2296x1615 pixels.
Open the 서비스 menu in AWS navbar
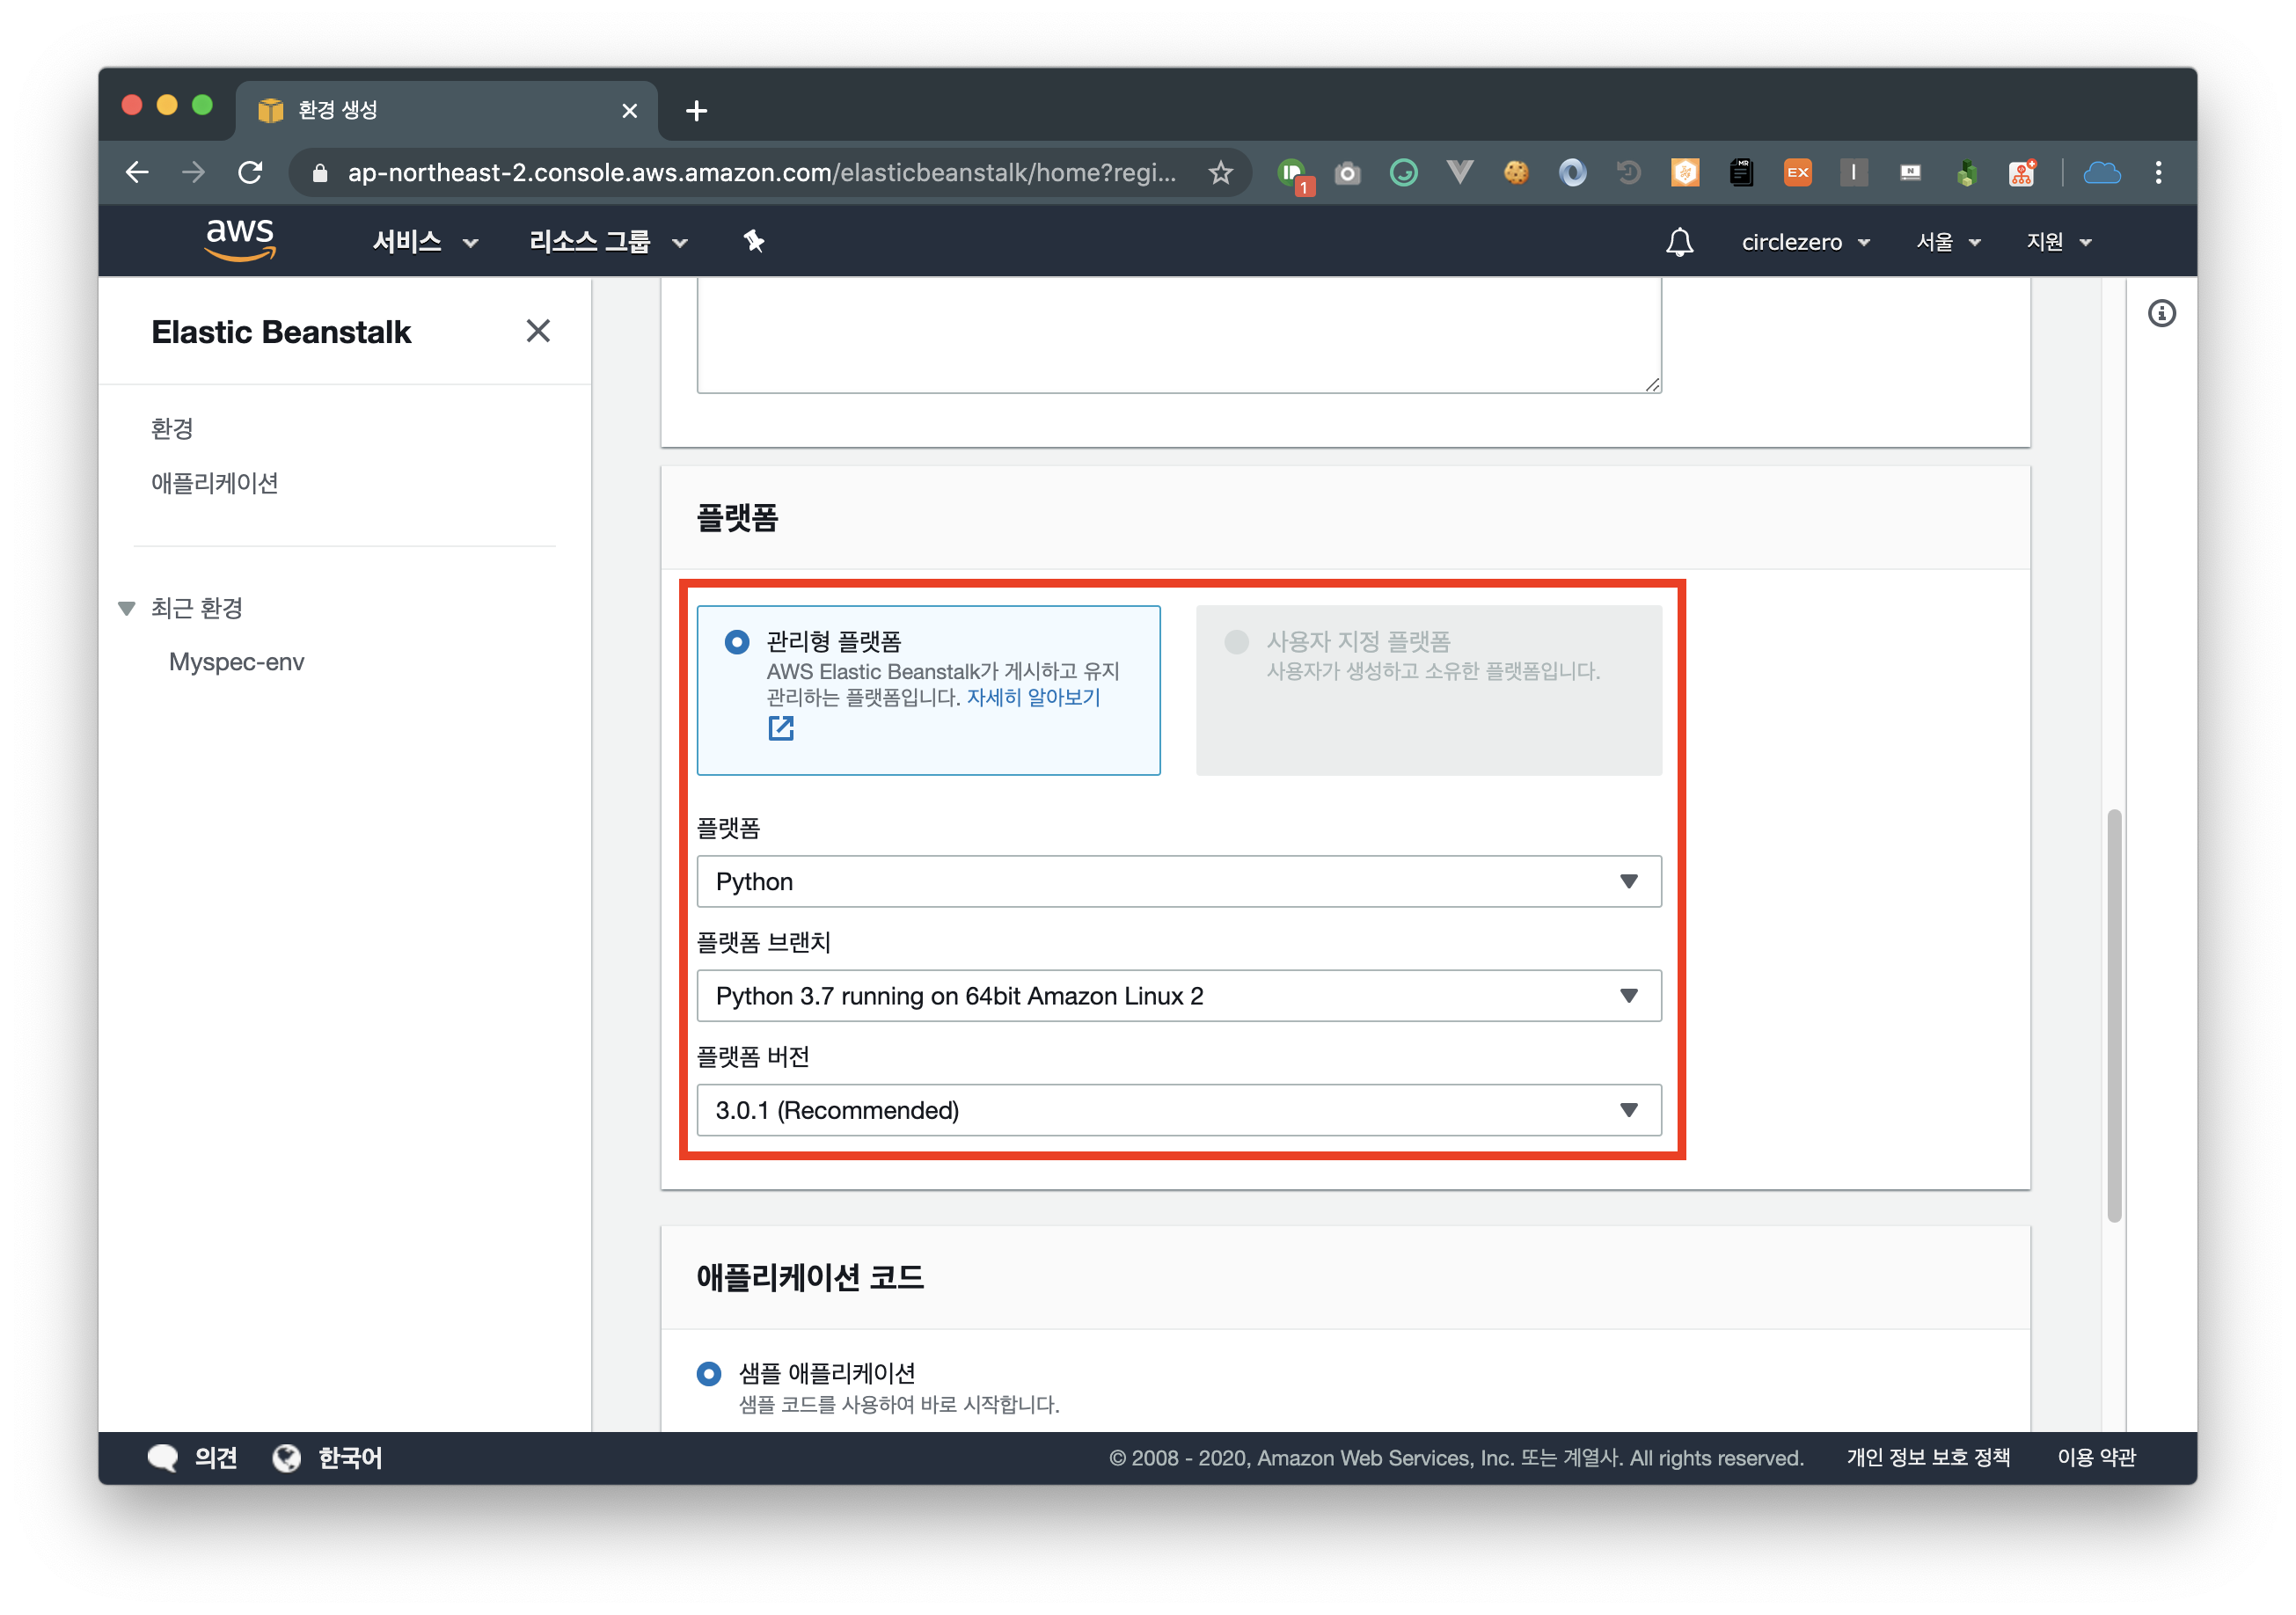pos(424,242)
